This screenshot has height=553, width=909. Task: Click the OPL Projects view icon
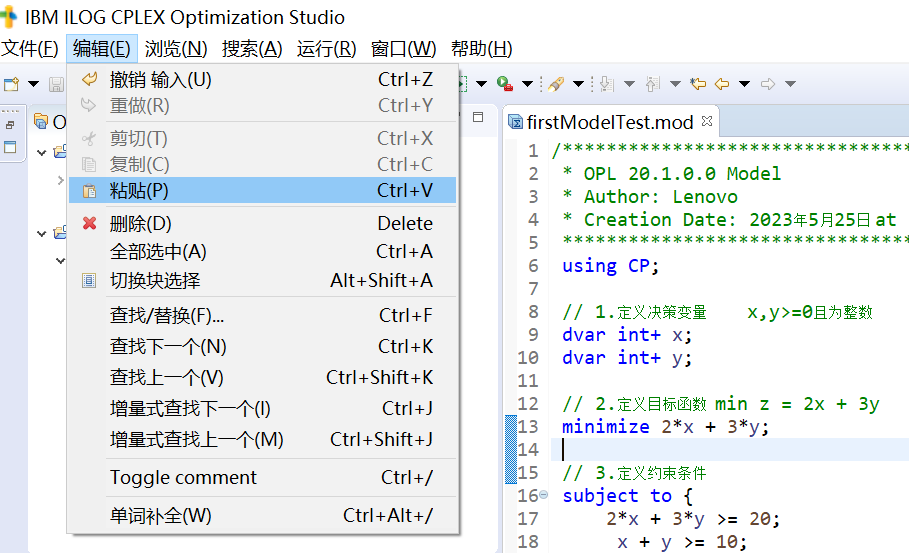pyautogui.click(x=41, y=121)
